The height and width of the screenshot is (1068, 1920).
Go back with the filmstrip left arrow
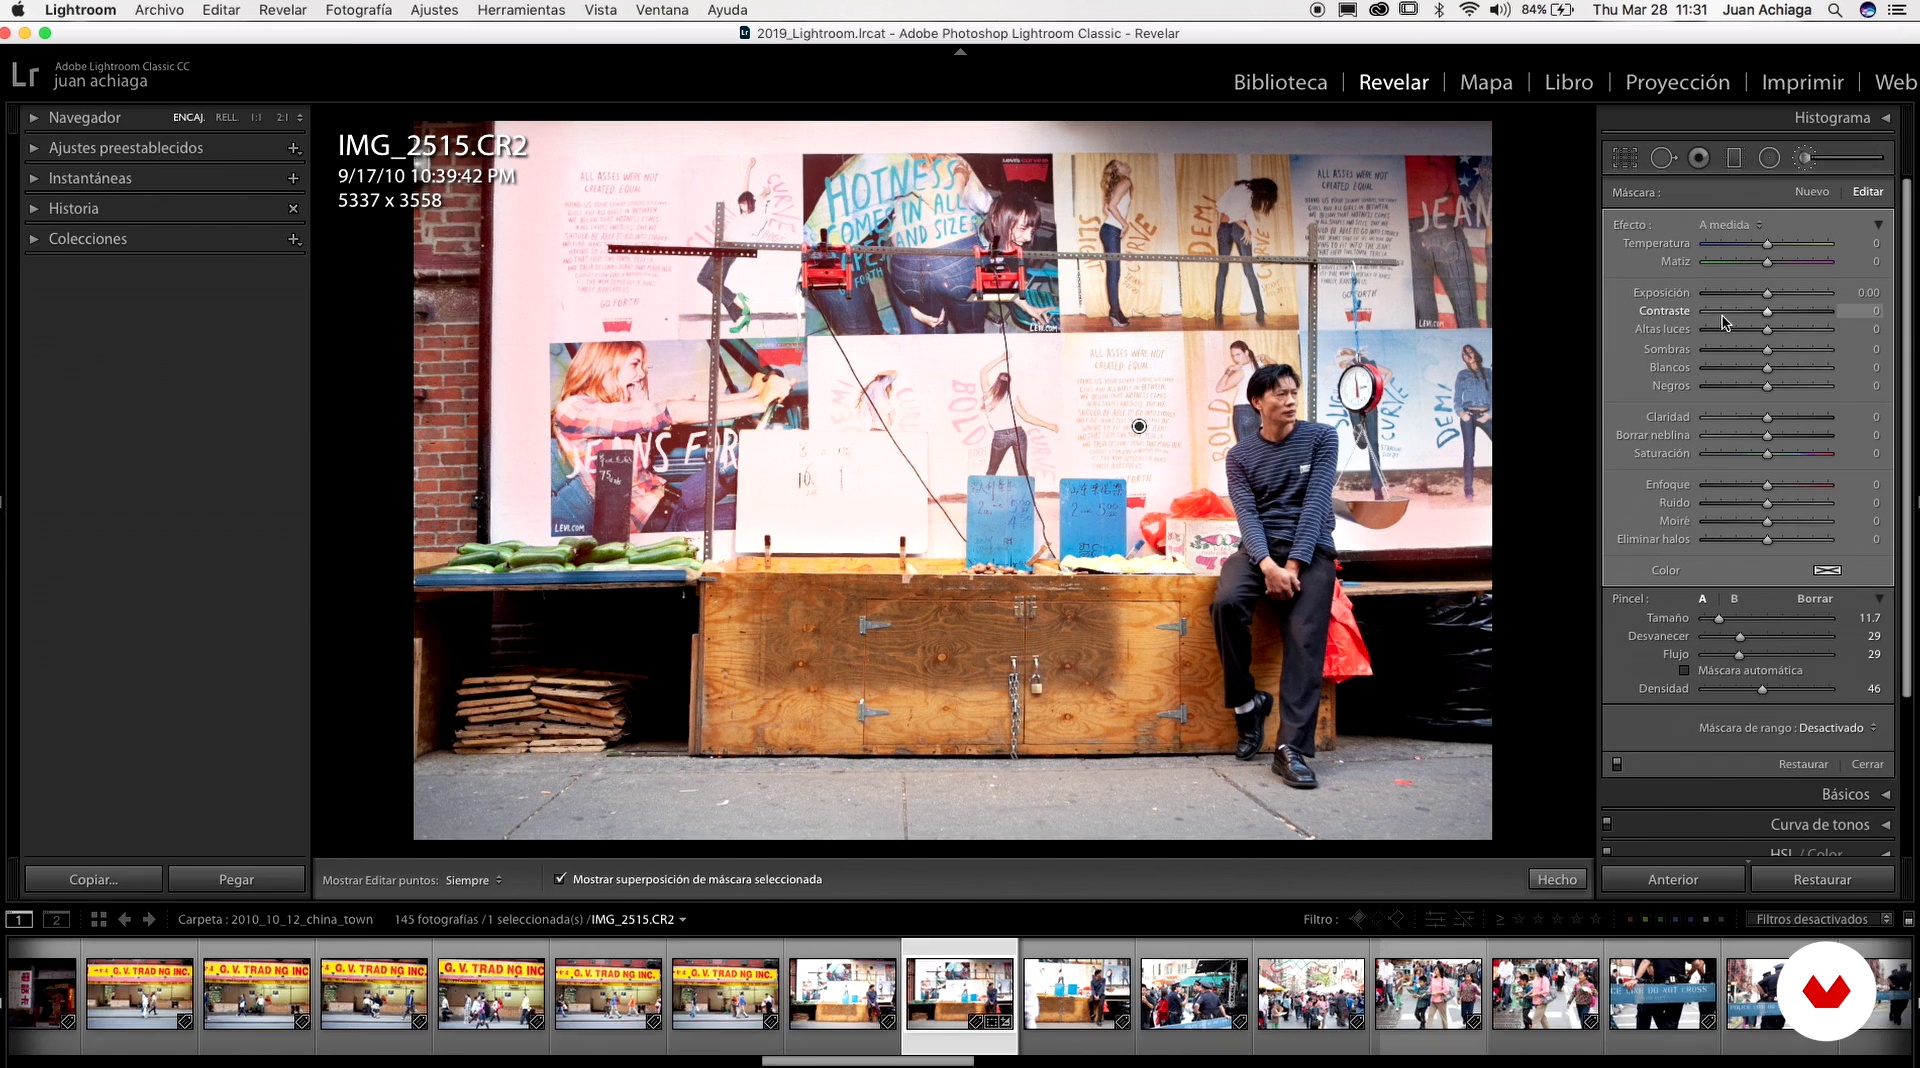(124, 919)
